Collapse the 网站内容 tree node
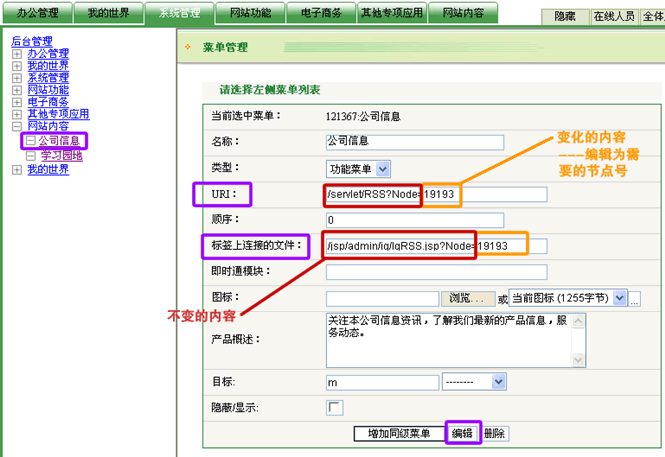This screenshot has height=457, width=665. coord(17,127)
